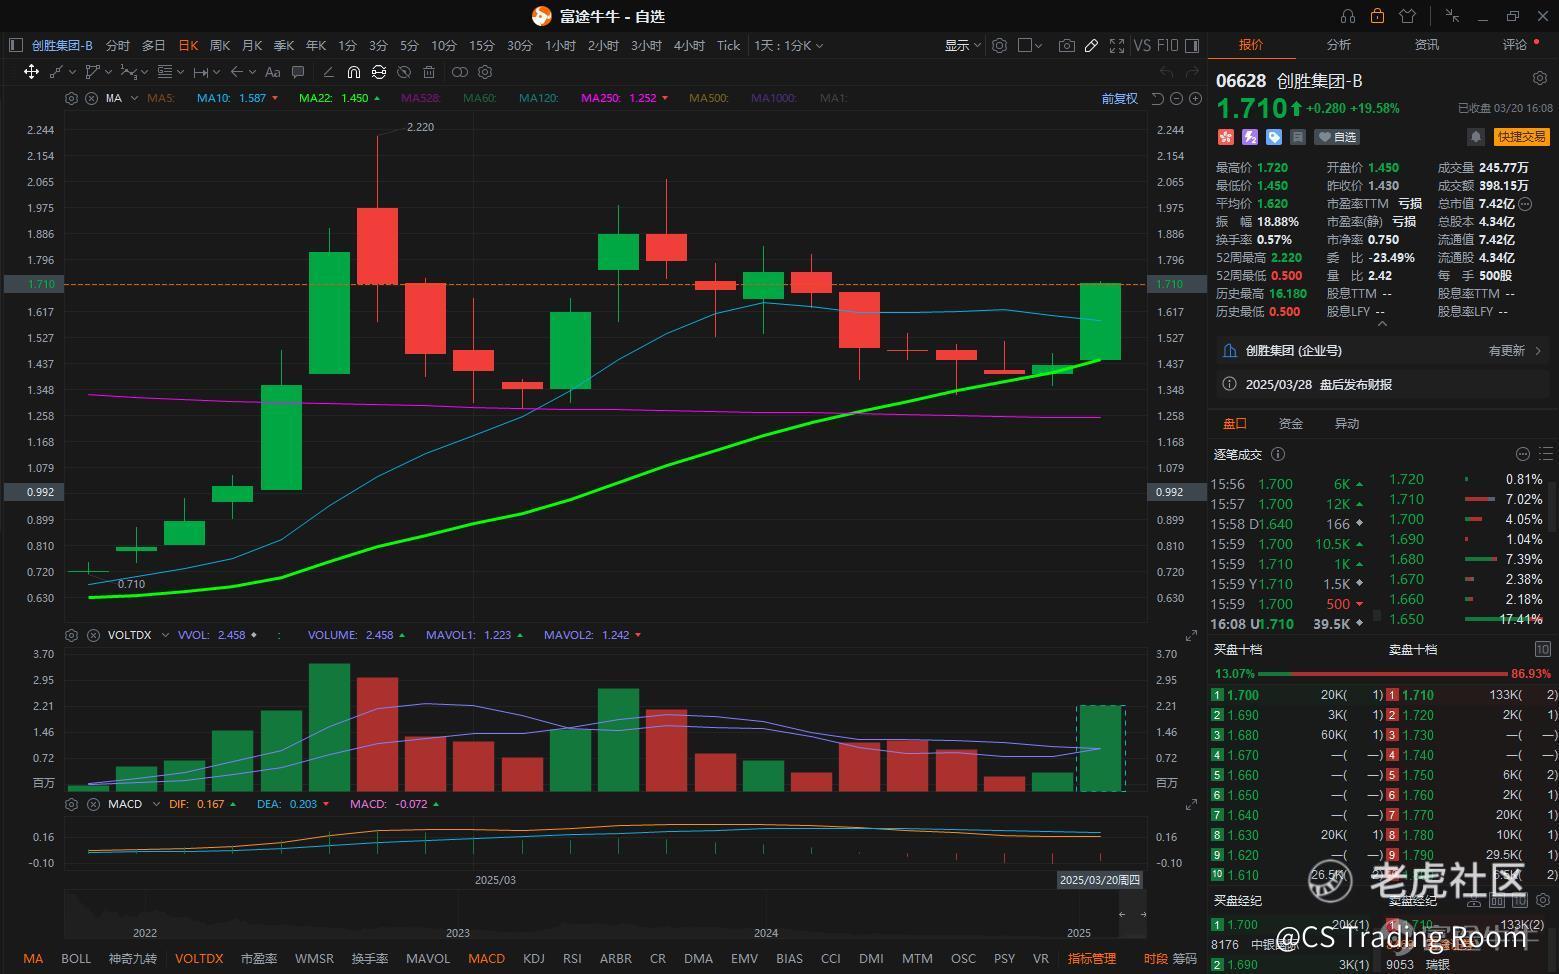Screen dimensions: 1559x974
Task: Close the VOLTDX volume indicator panel
Action: (x=93, y=635)
